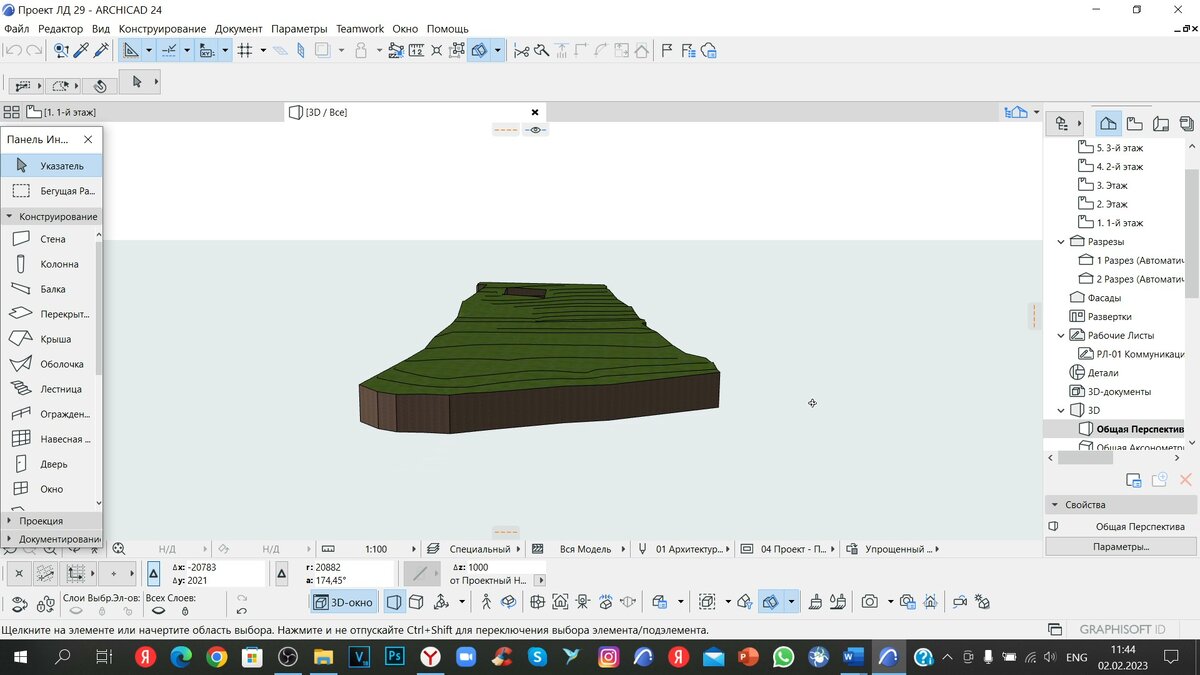Toggle the Всех Слоев eye icon
Viewport: 1200px width, 675px height.
pos(158,611)
